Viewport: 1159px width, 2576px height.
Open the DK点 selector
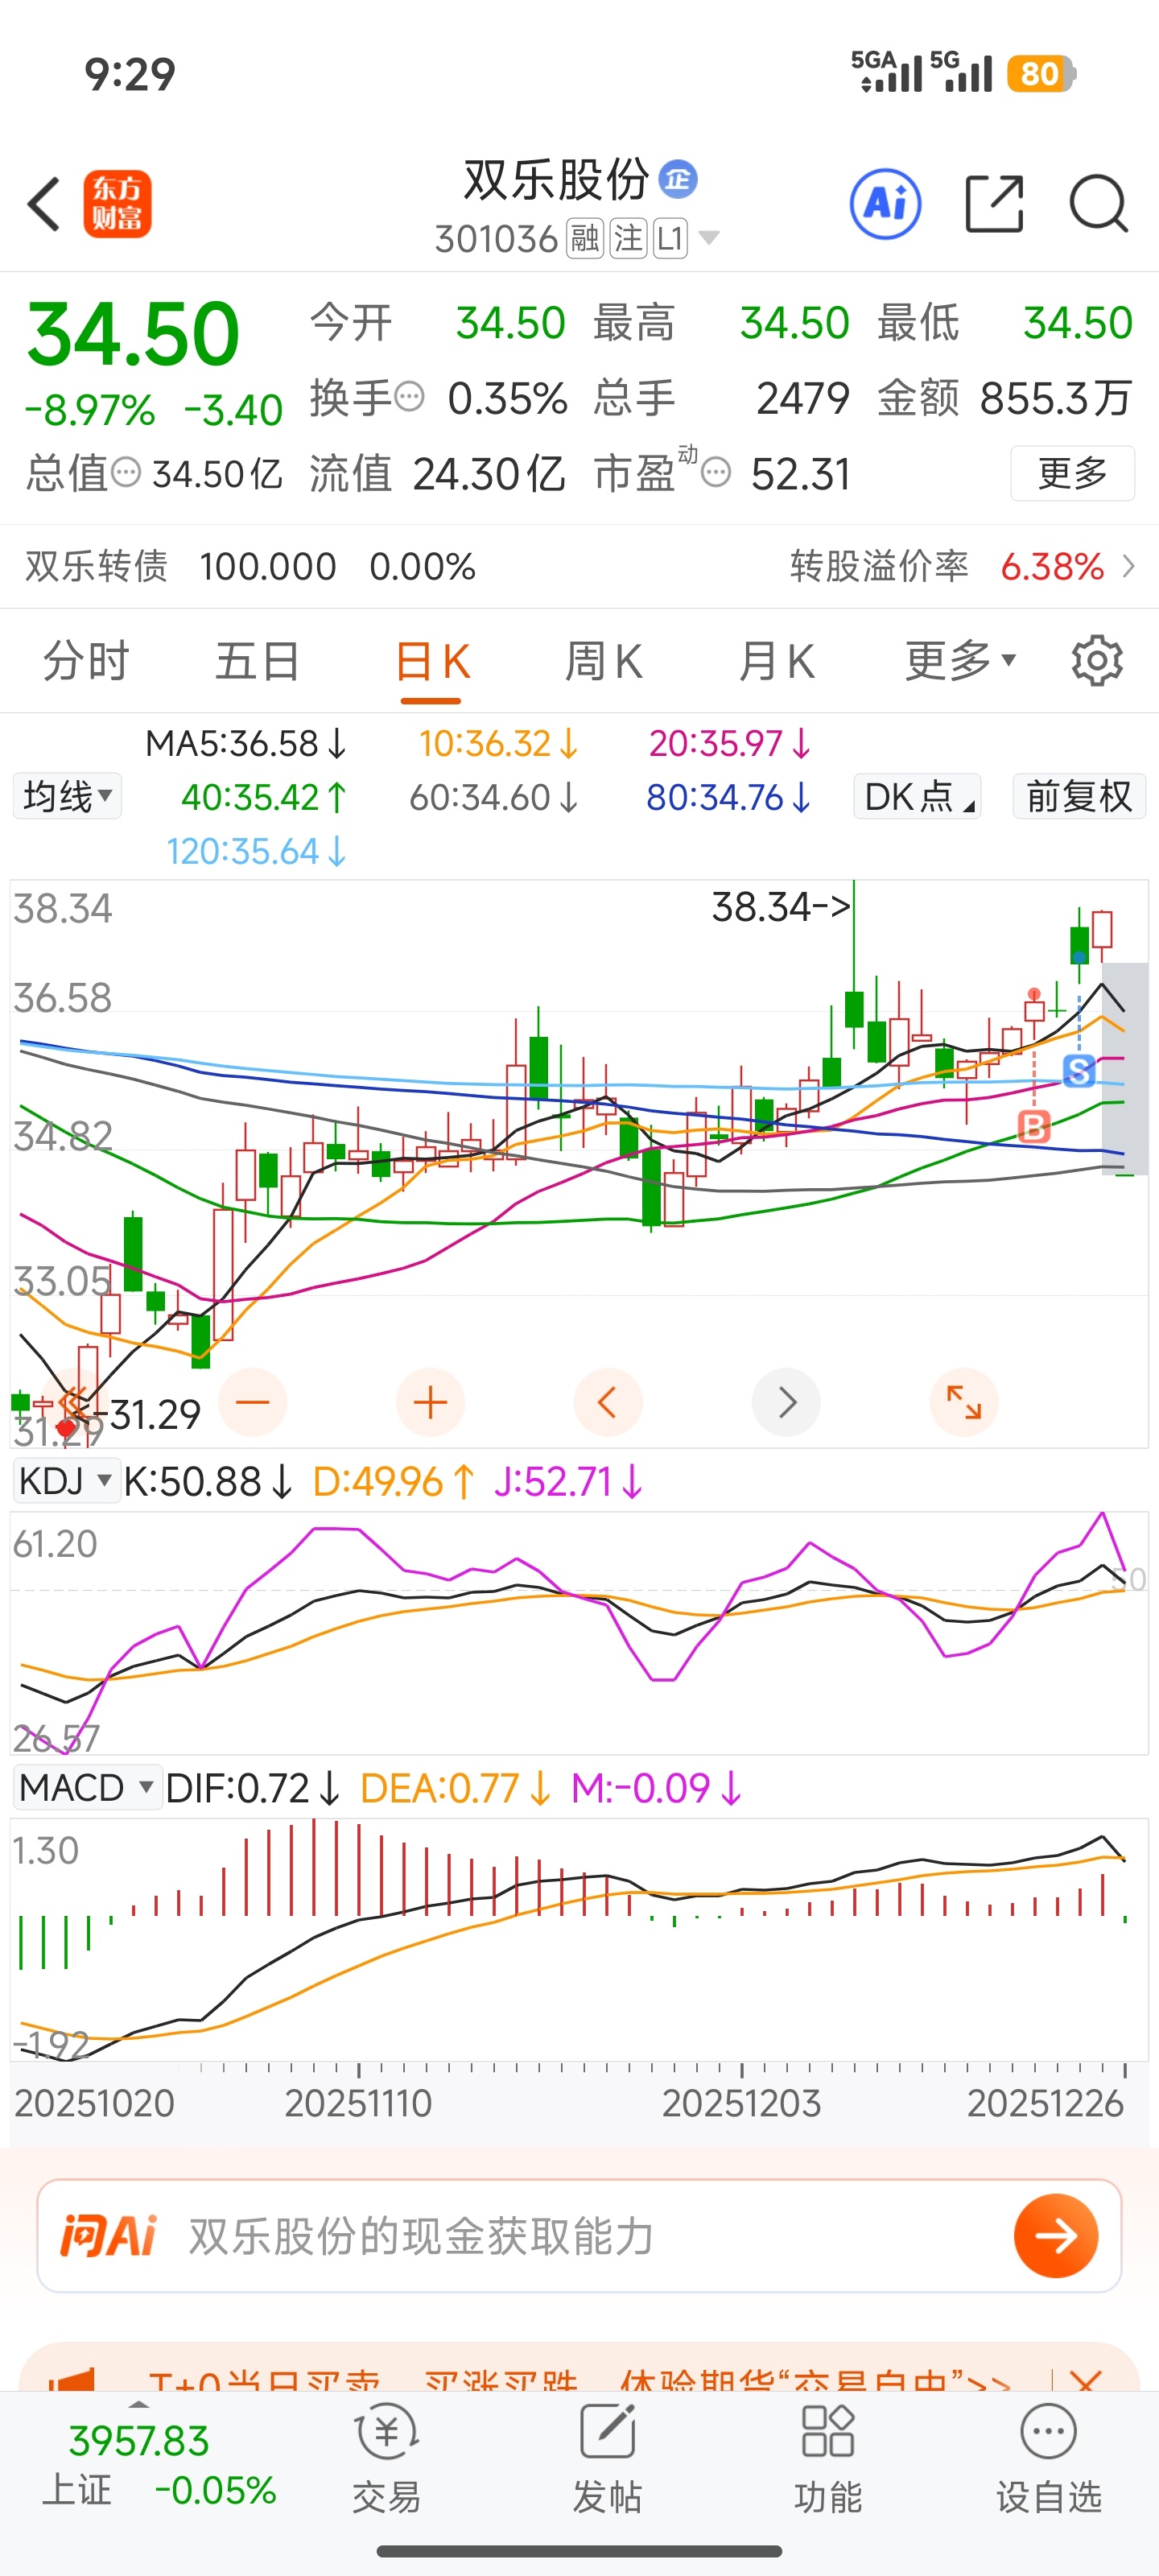tap(917, 797)
